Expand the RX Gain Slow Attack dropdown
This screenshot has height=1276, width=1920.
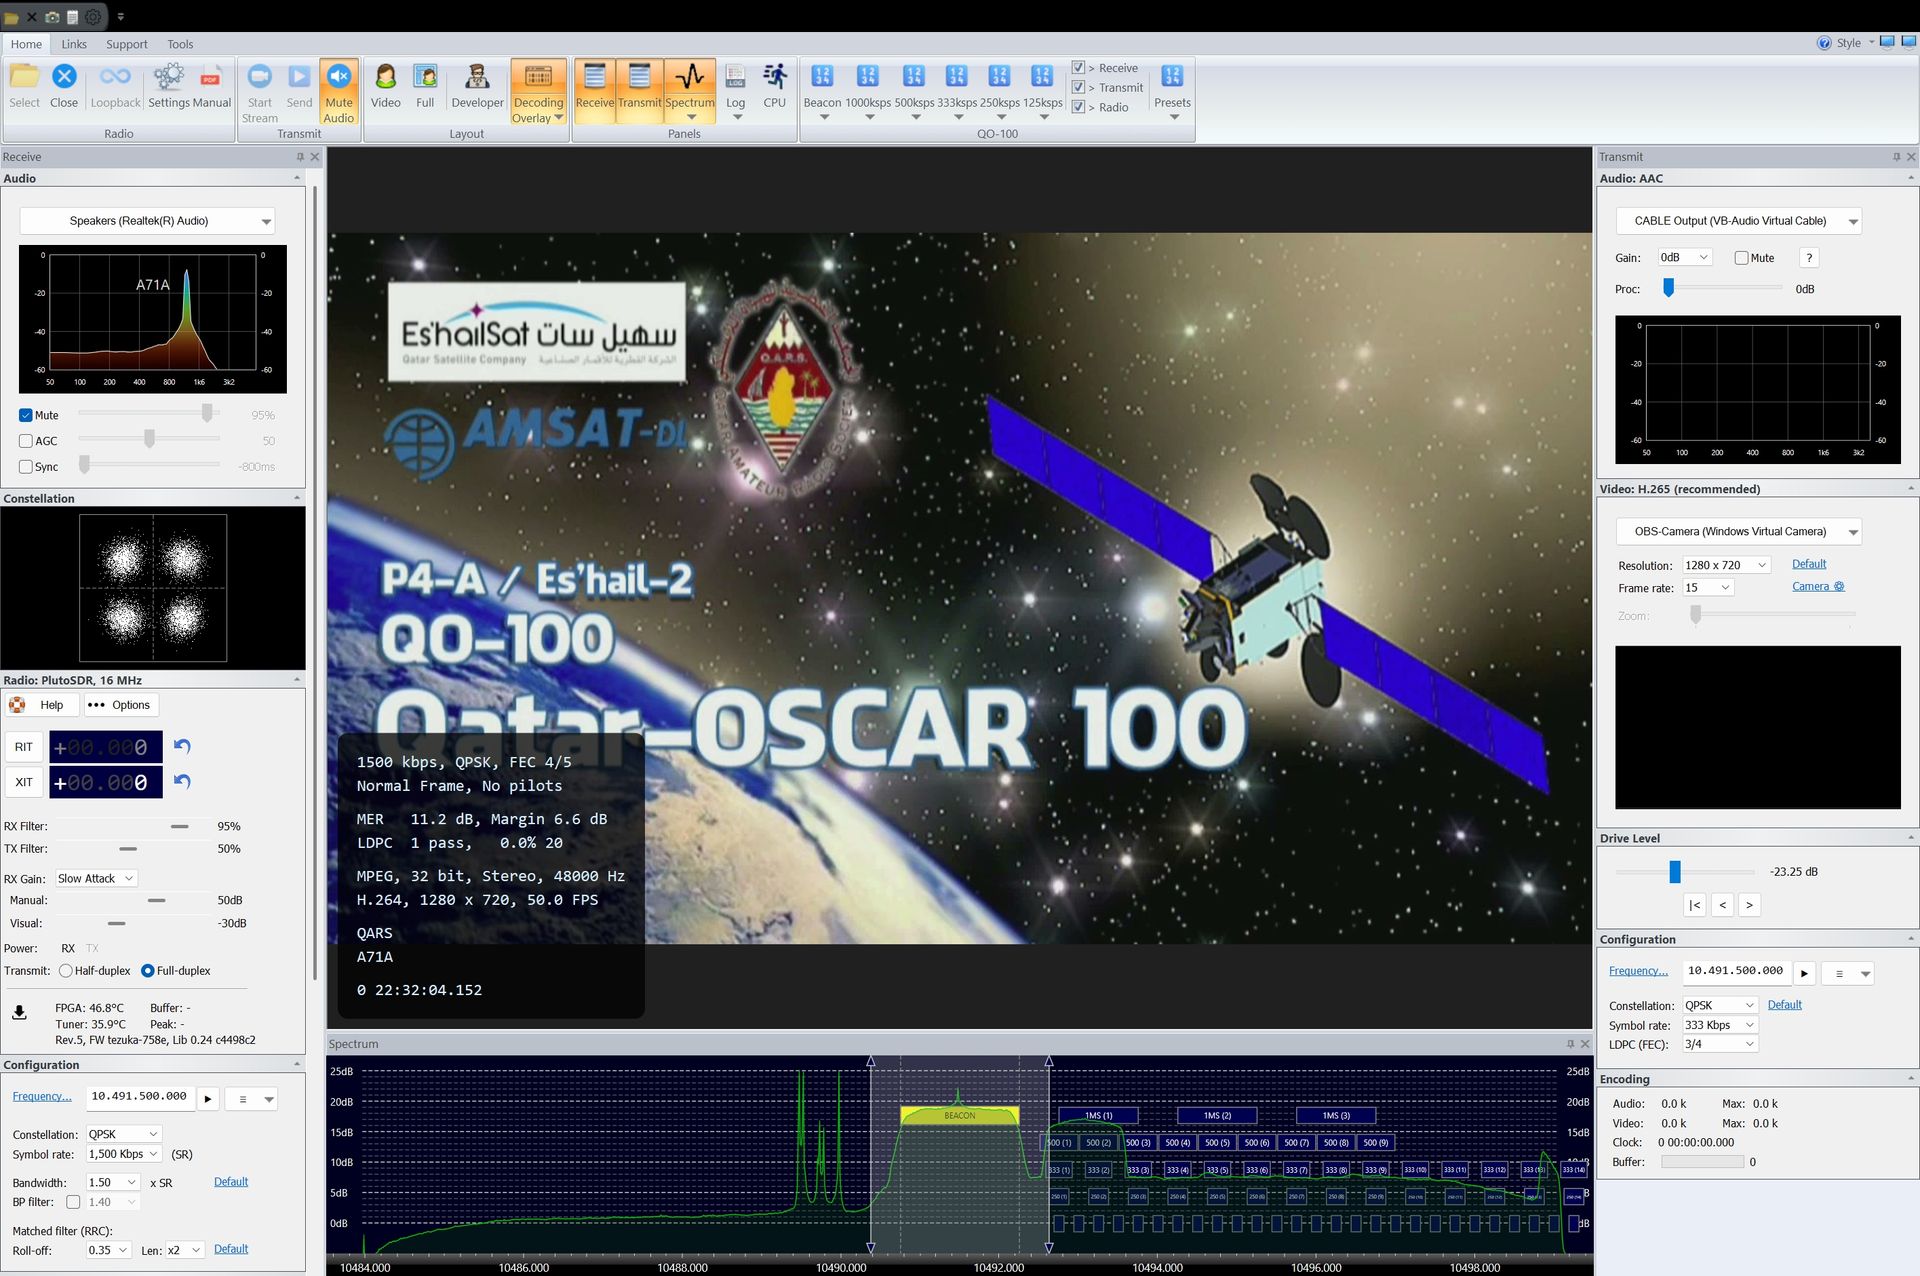(x=96, y=879)
